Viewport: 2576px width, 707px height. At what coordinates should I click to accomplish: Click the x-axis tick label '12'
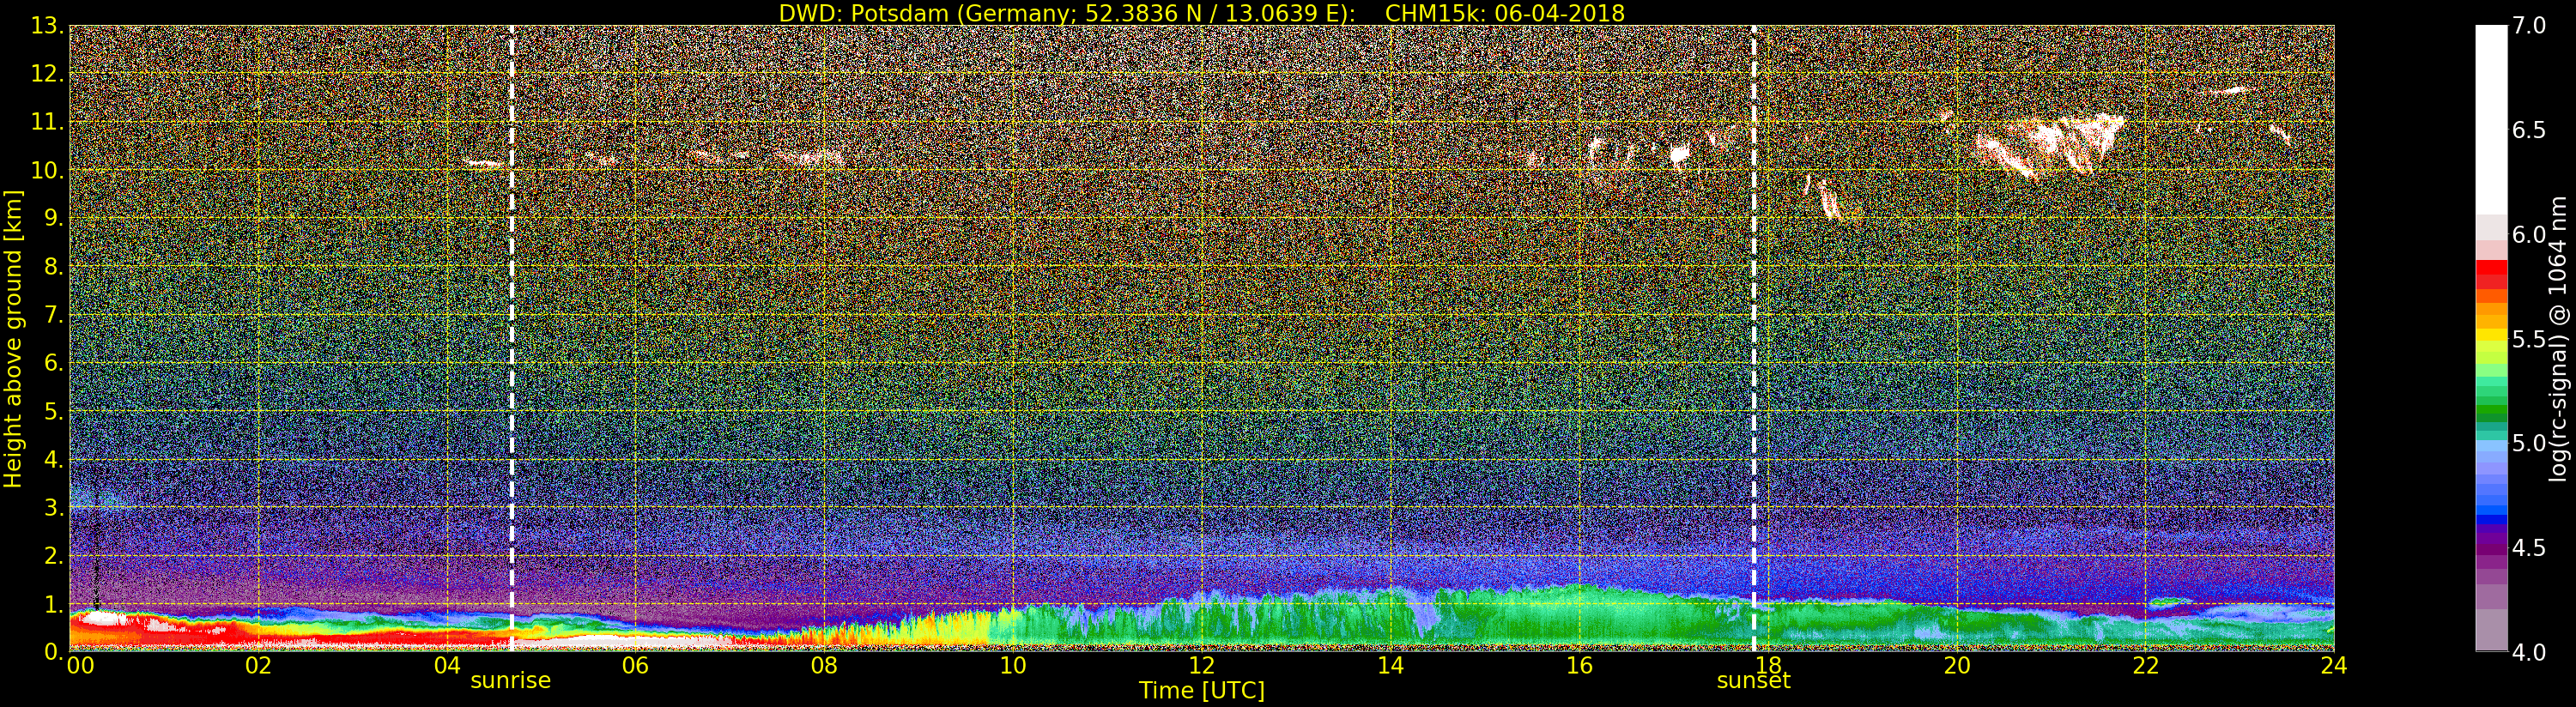[1202, 666]
